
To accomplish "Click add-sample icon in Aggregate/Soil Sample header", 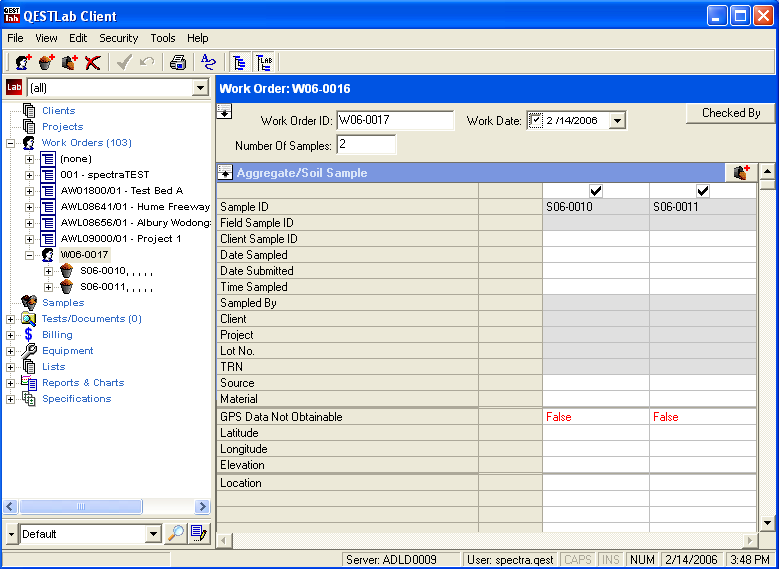I will pyautogui.click(x=741, y=173).
